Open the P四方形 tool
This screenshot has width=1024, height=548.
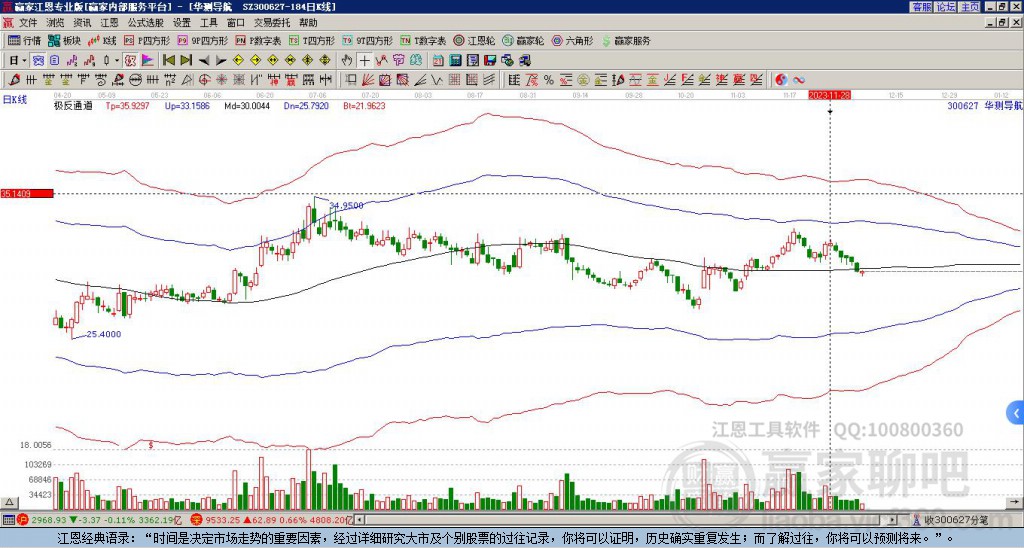point(147,40)
